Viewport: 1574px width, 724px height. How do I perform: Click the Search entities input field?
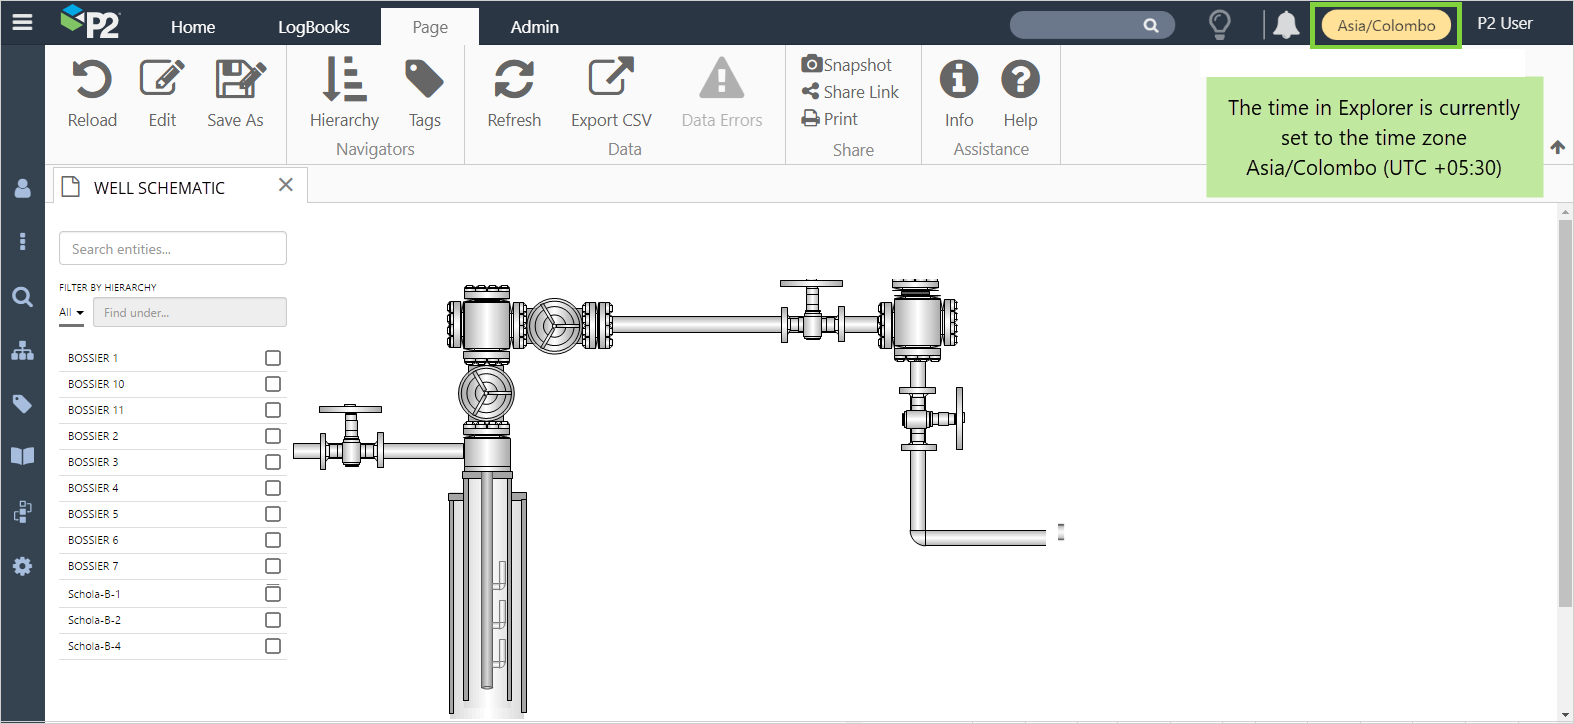[x=173, y=249]
